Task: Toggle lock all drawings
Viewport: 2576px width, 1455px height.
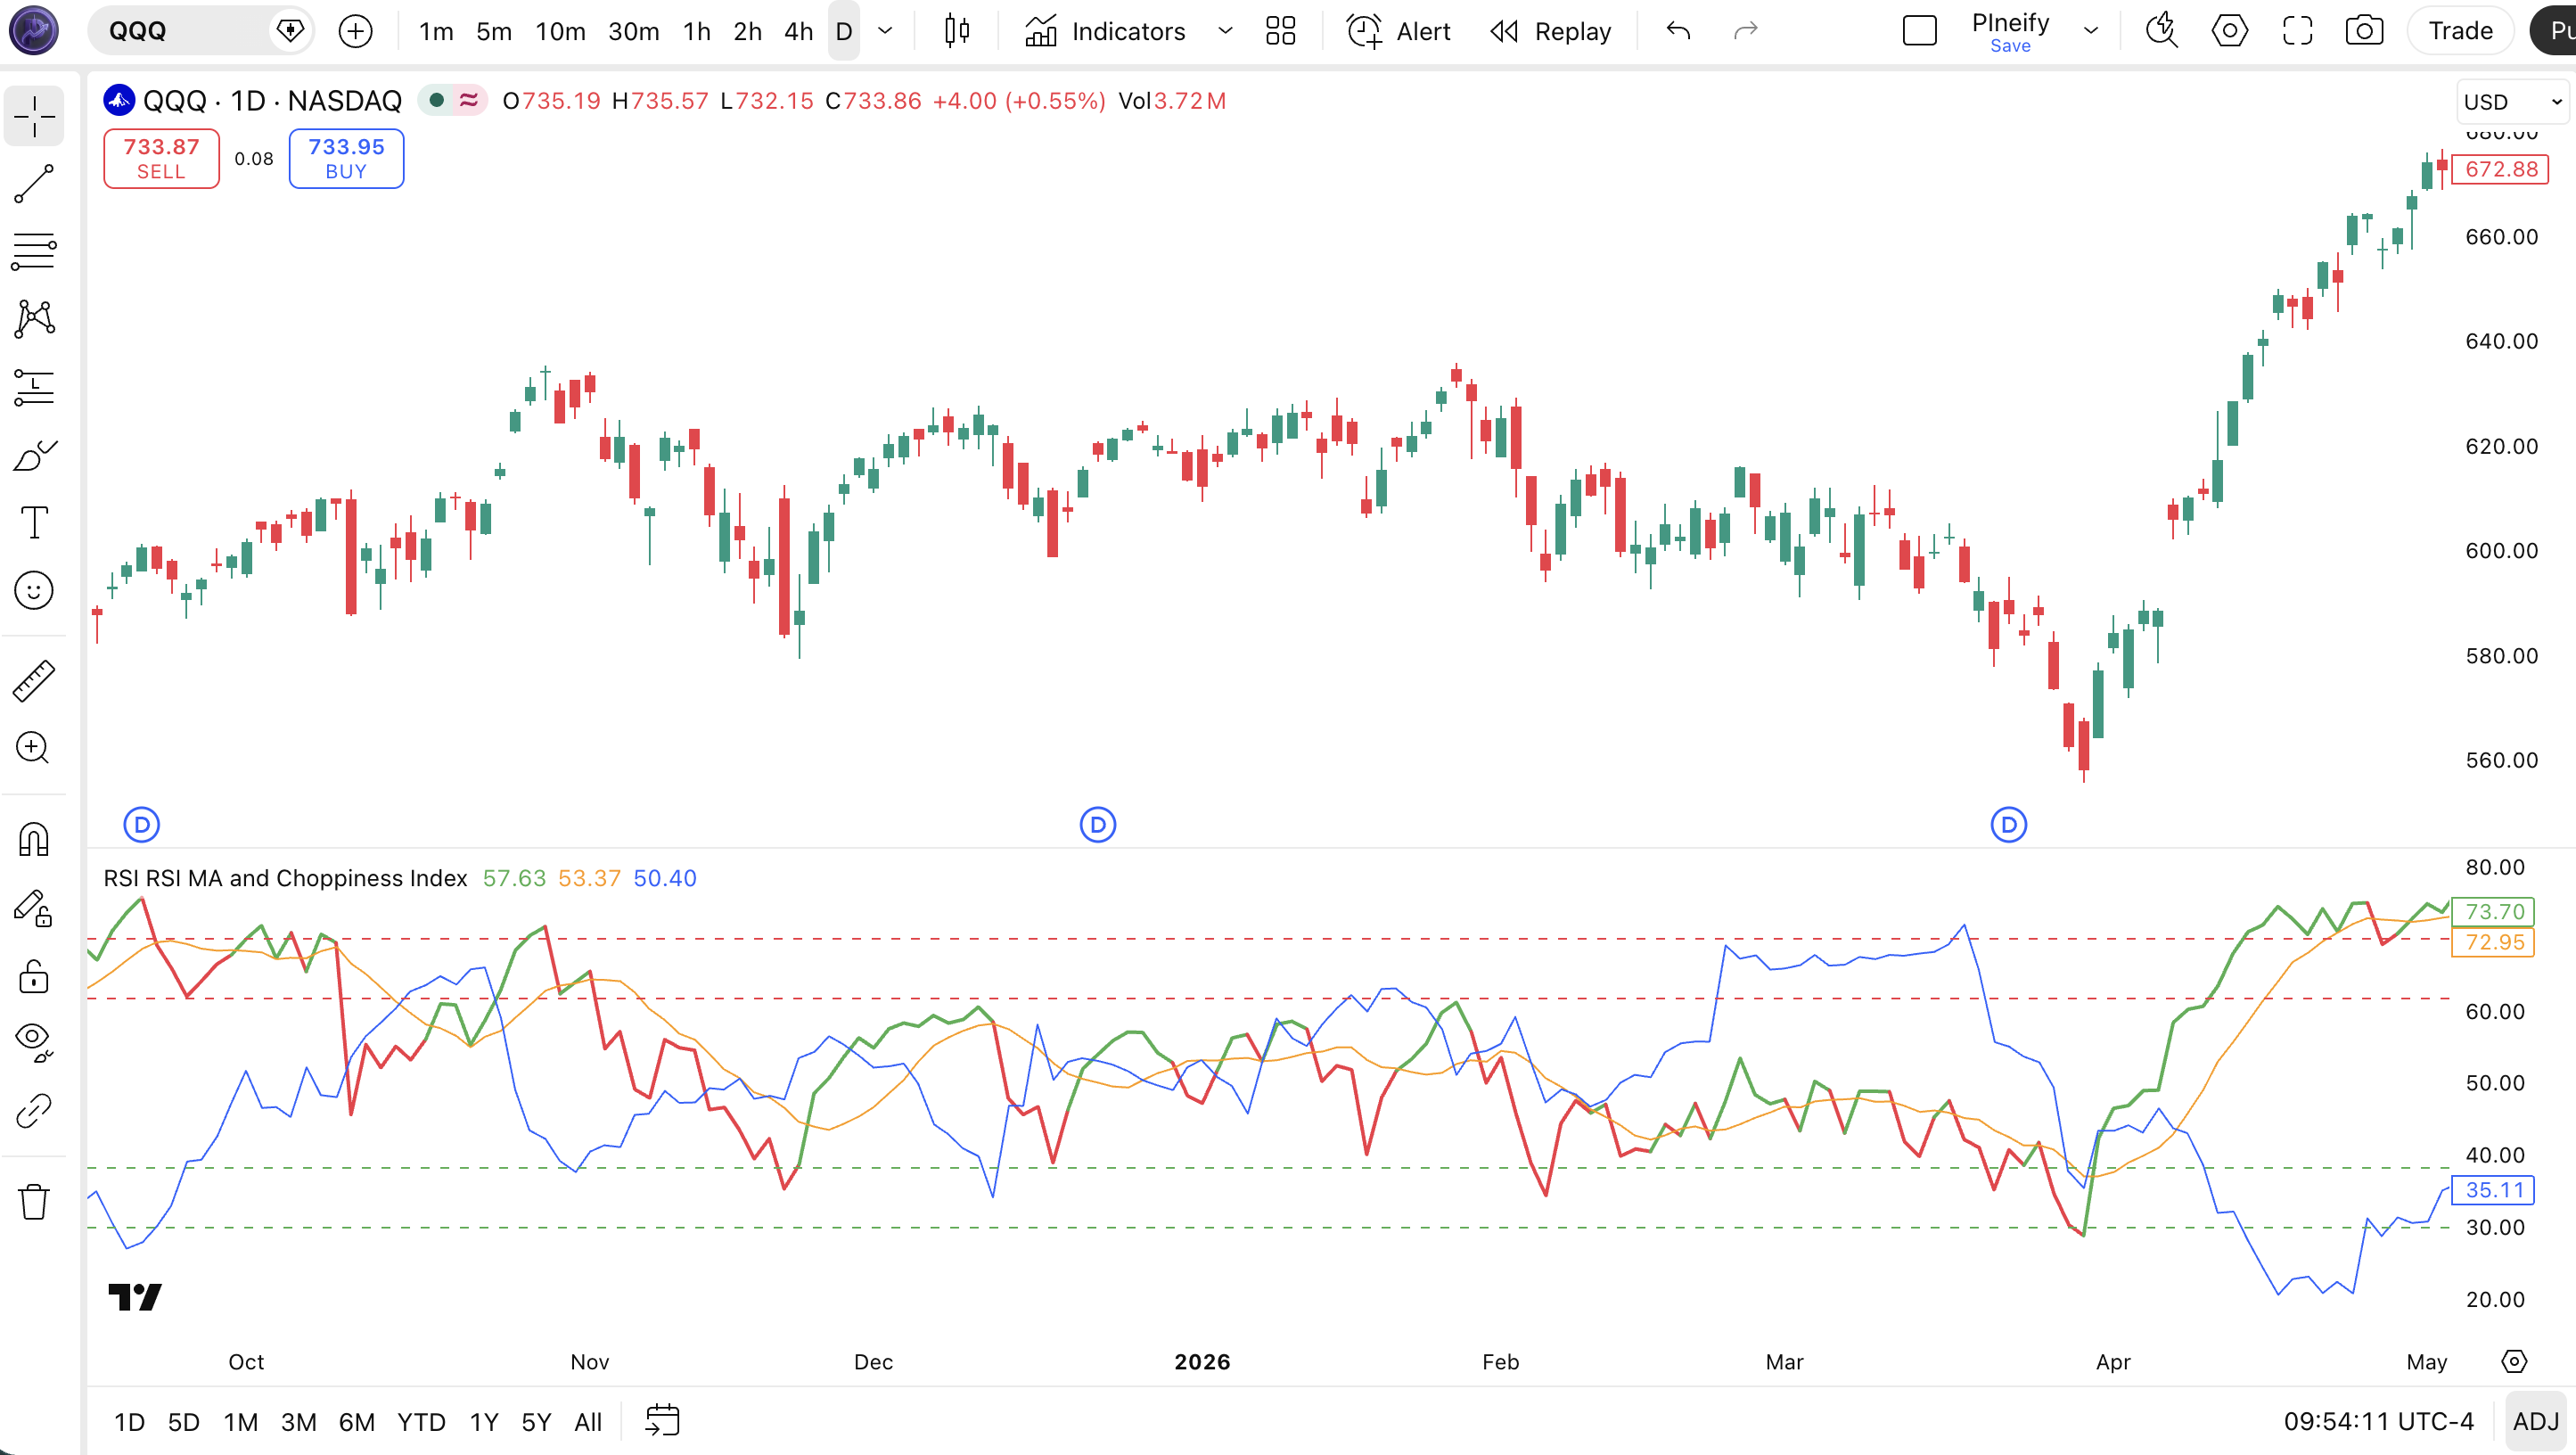Action: point(34,976)
